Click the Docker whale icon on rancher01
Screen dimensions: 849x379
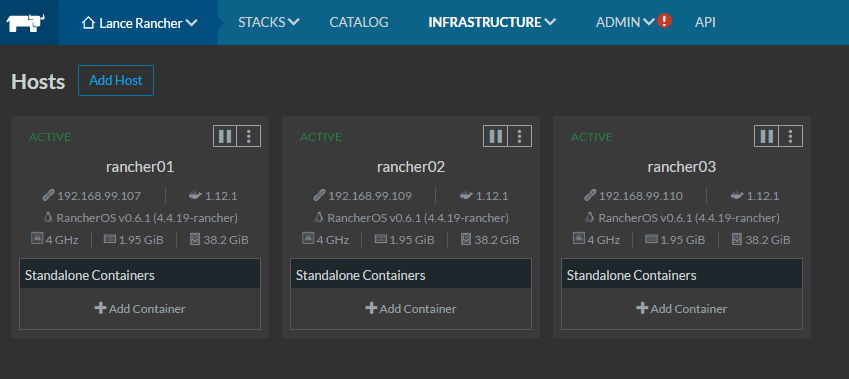[x=195, y=195]
